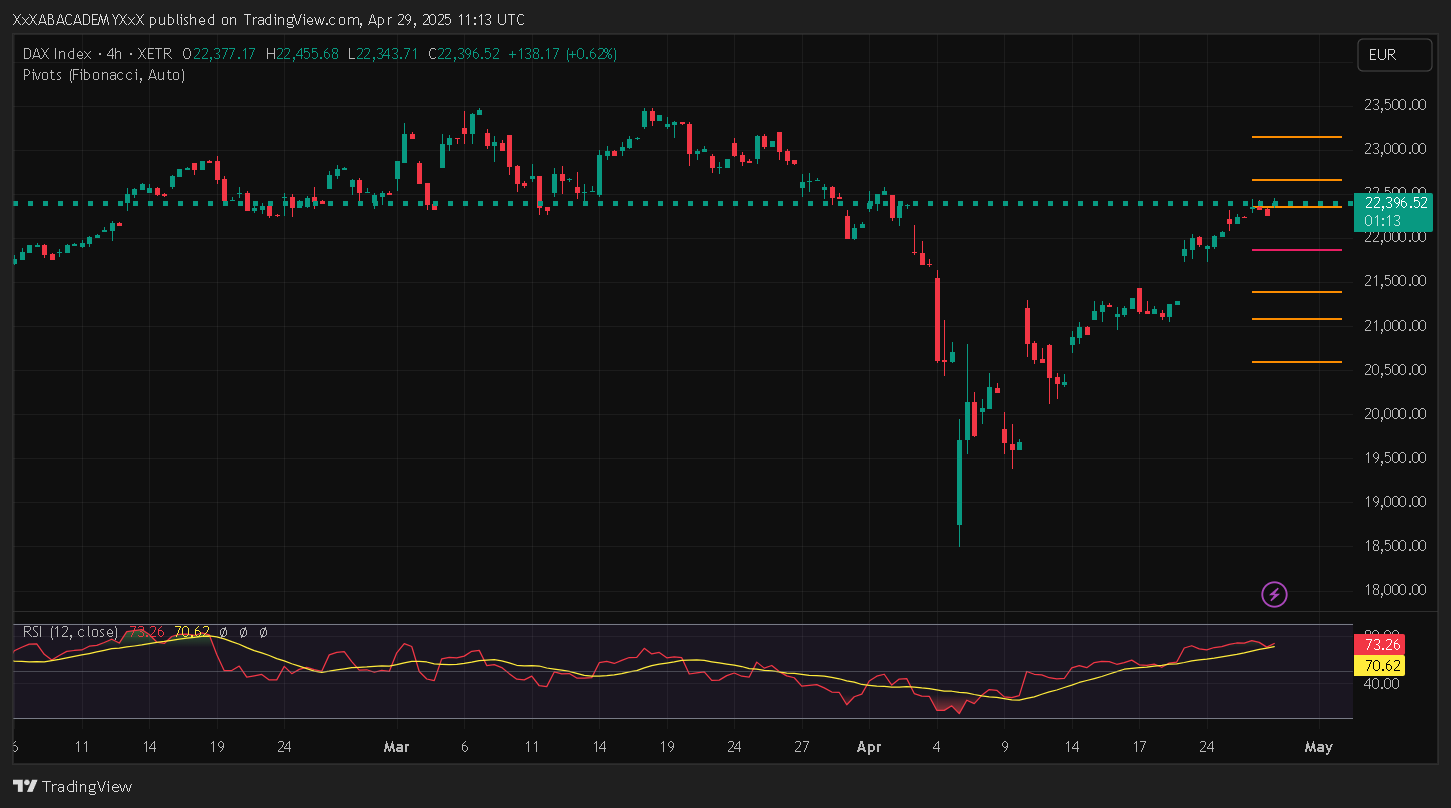
Task: Select the topmost orange pivot line
Action: click(x=1296, y=137)
